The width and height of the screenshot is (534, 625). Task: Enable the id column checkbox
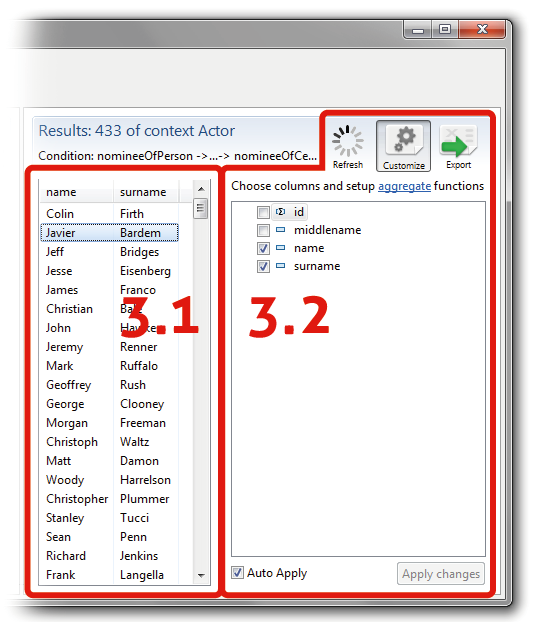coord(263,212)
